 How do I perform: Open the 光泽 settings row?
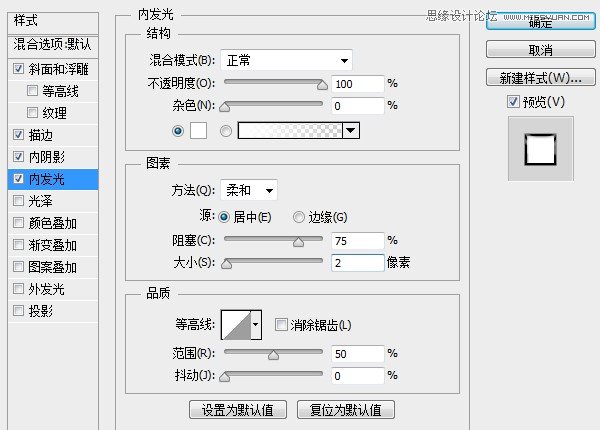[53, 201]
